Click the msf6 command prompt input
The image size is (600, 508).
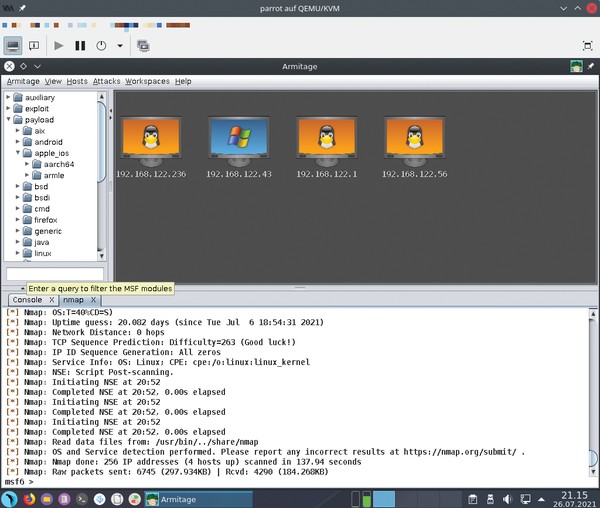click(x=298, y=482)
